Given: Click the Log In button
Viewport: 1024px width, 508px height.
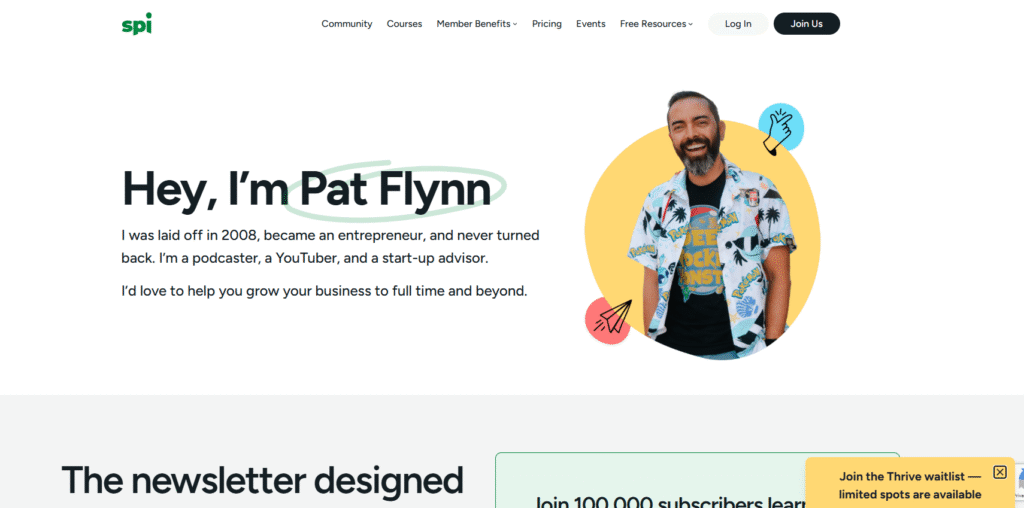Looking at the screenshot, I should tap(738, 24).
